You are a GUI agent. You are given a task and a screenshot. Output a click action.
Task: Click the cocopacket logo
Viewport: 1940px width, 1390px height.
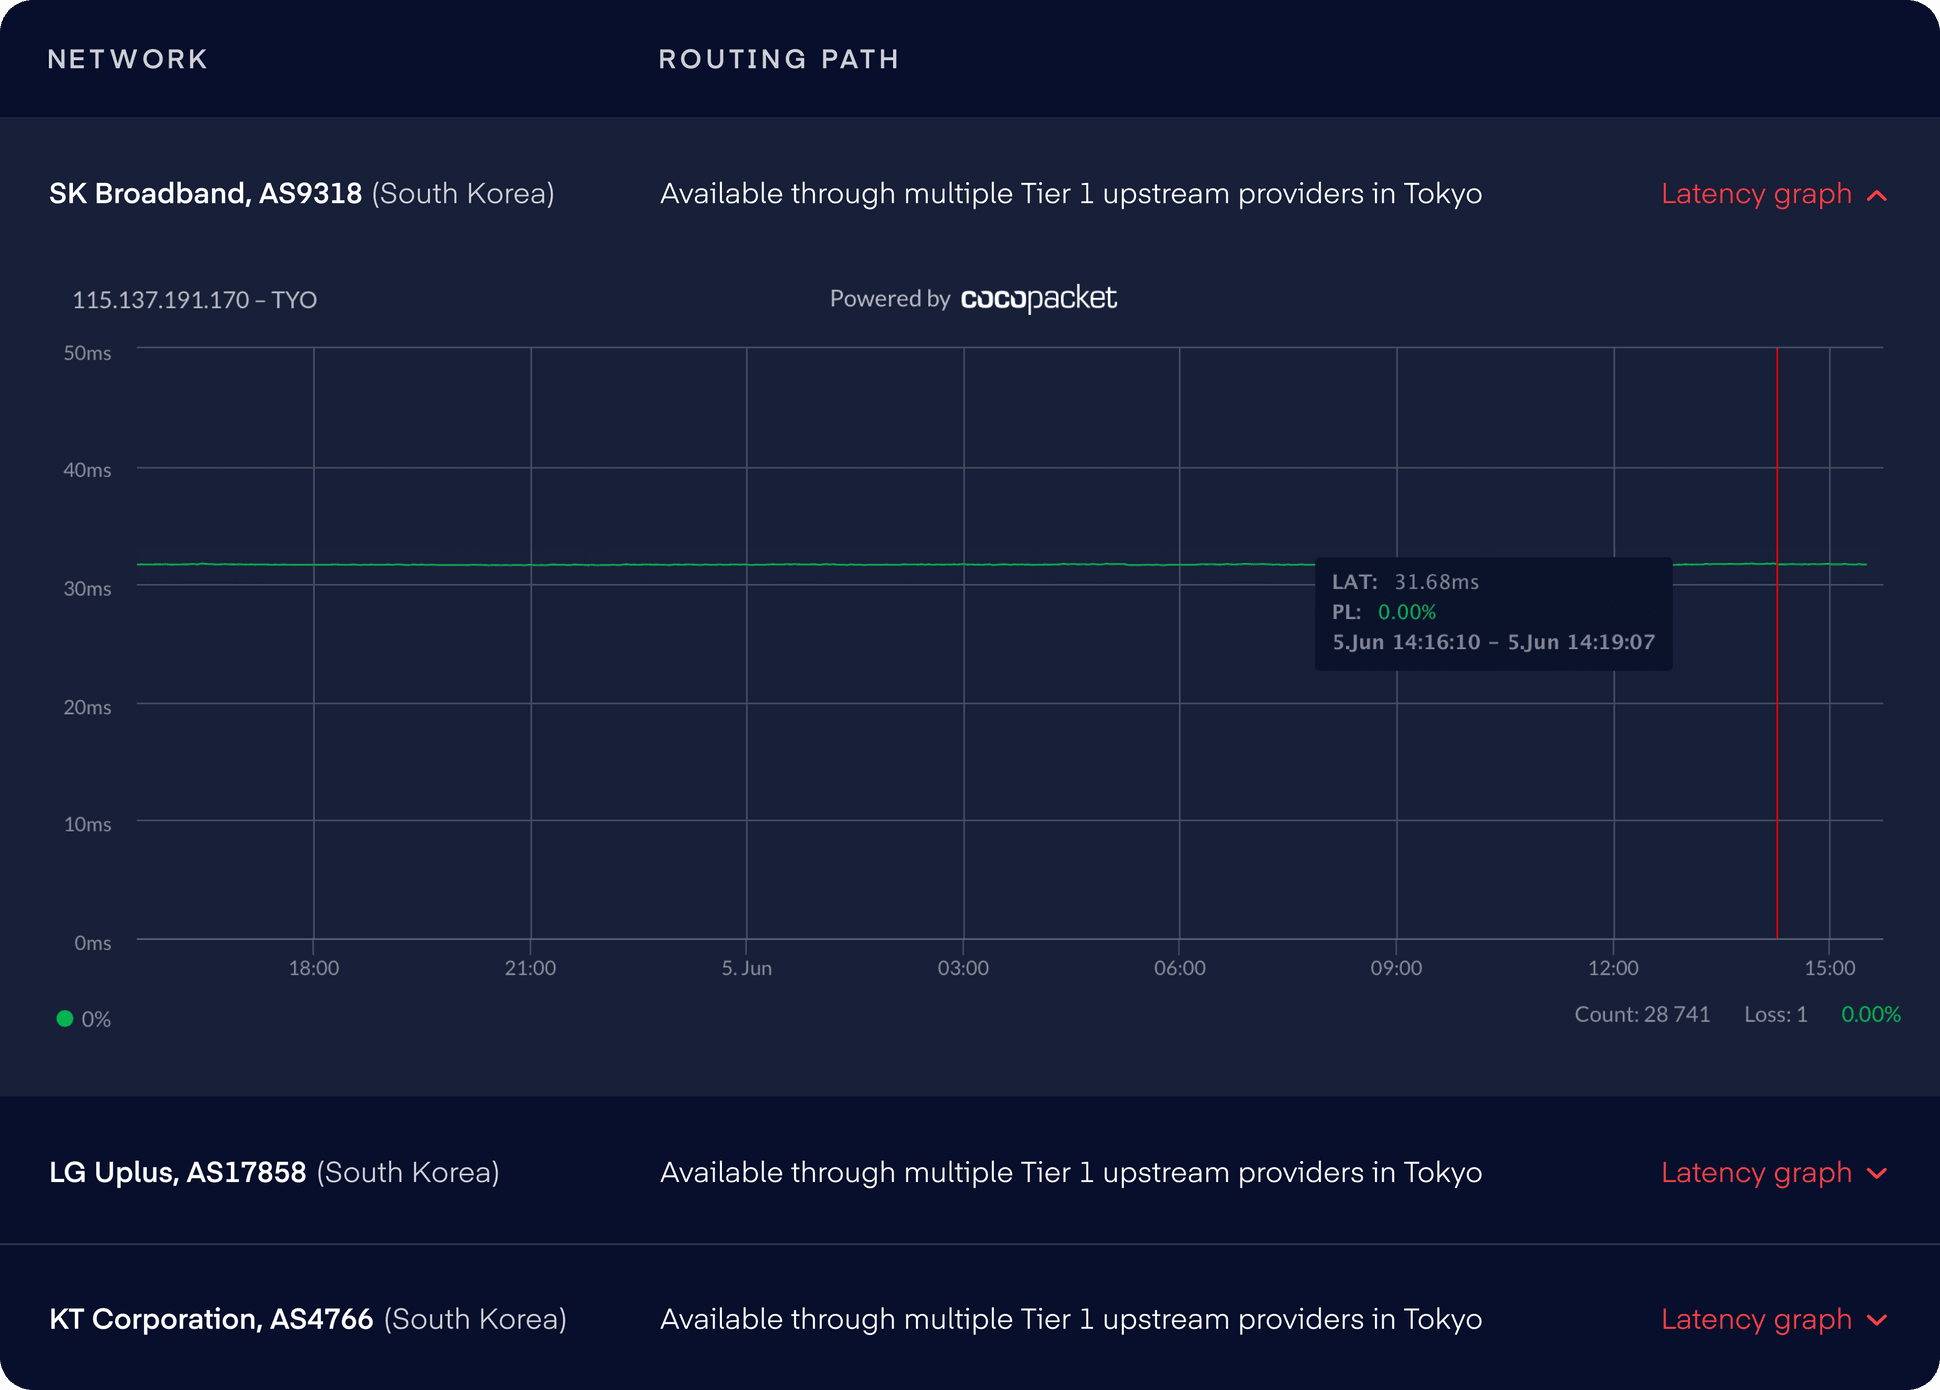(1039, 299)
